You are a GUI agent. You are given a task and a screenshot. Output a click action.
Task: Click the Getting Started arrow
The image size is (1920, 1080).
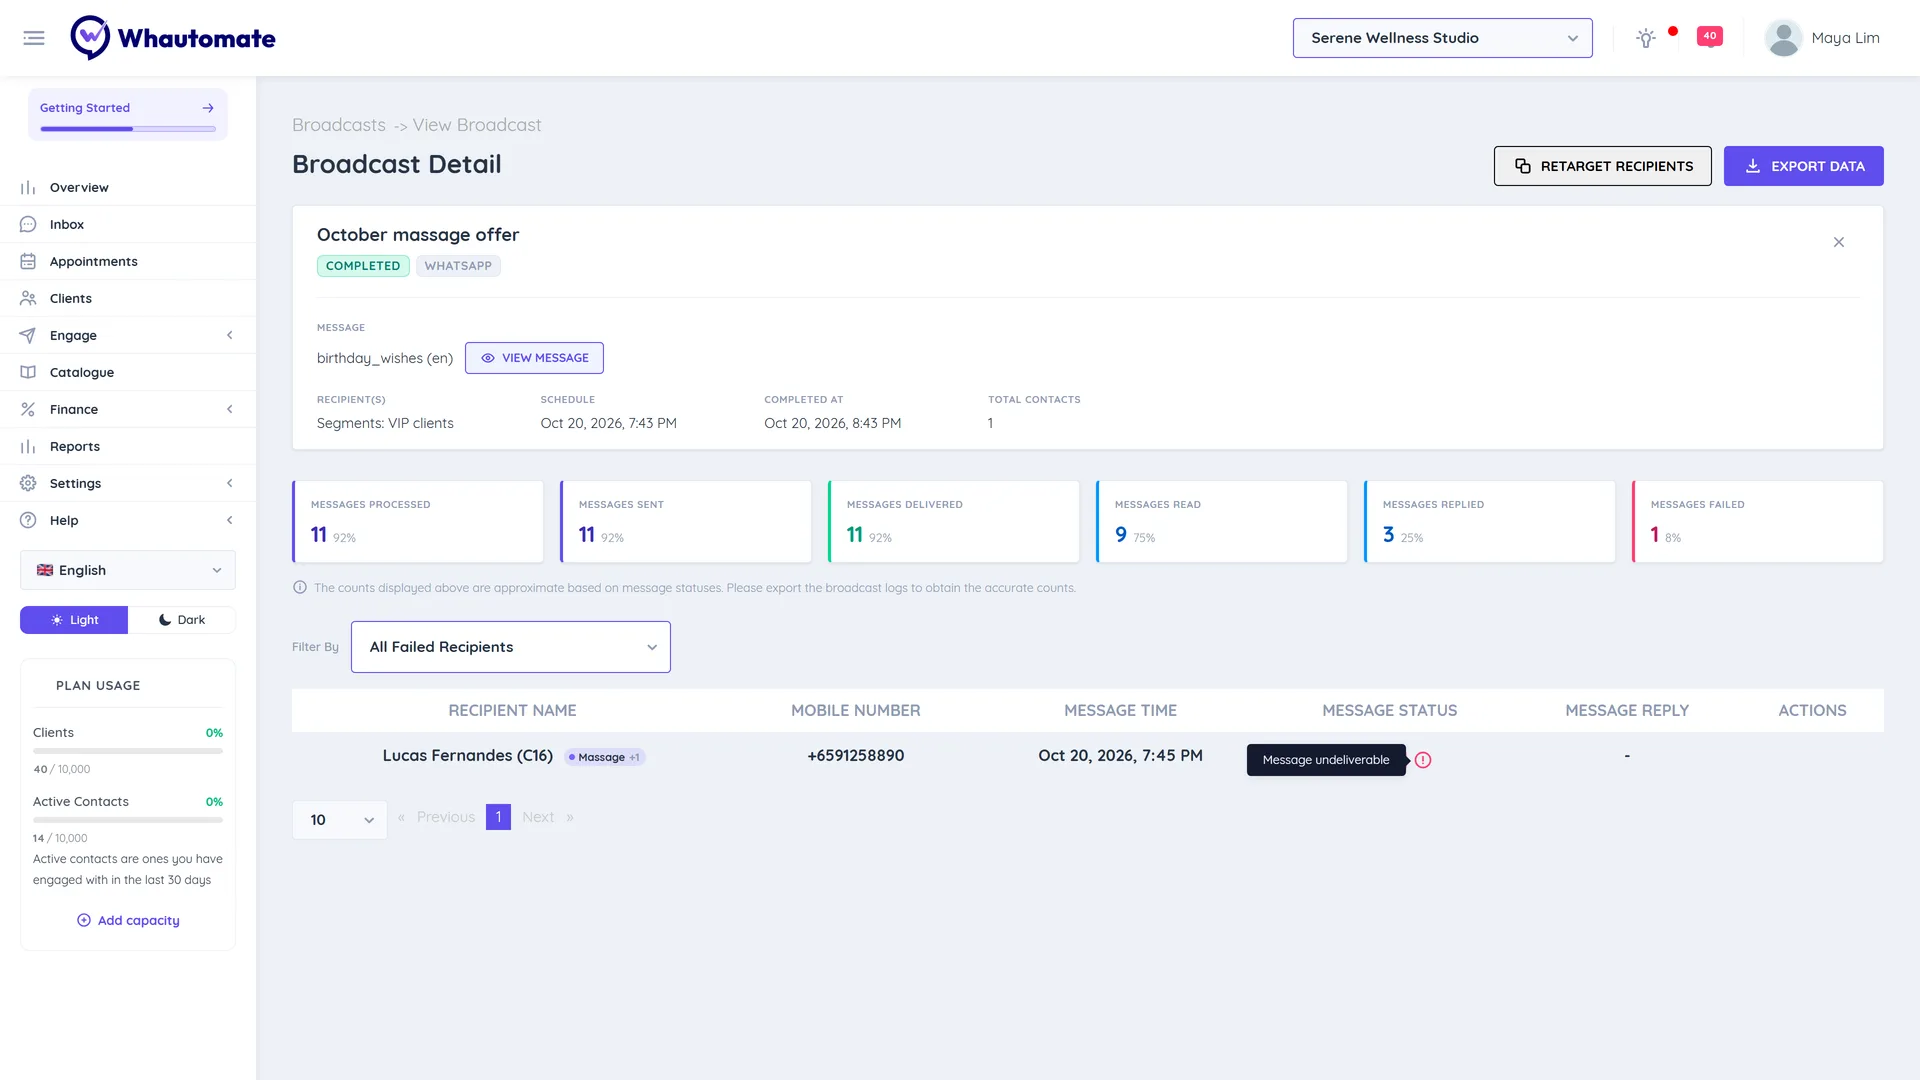(208, 108)
